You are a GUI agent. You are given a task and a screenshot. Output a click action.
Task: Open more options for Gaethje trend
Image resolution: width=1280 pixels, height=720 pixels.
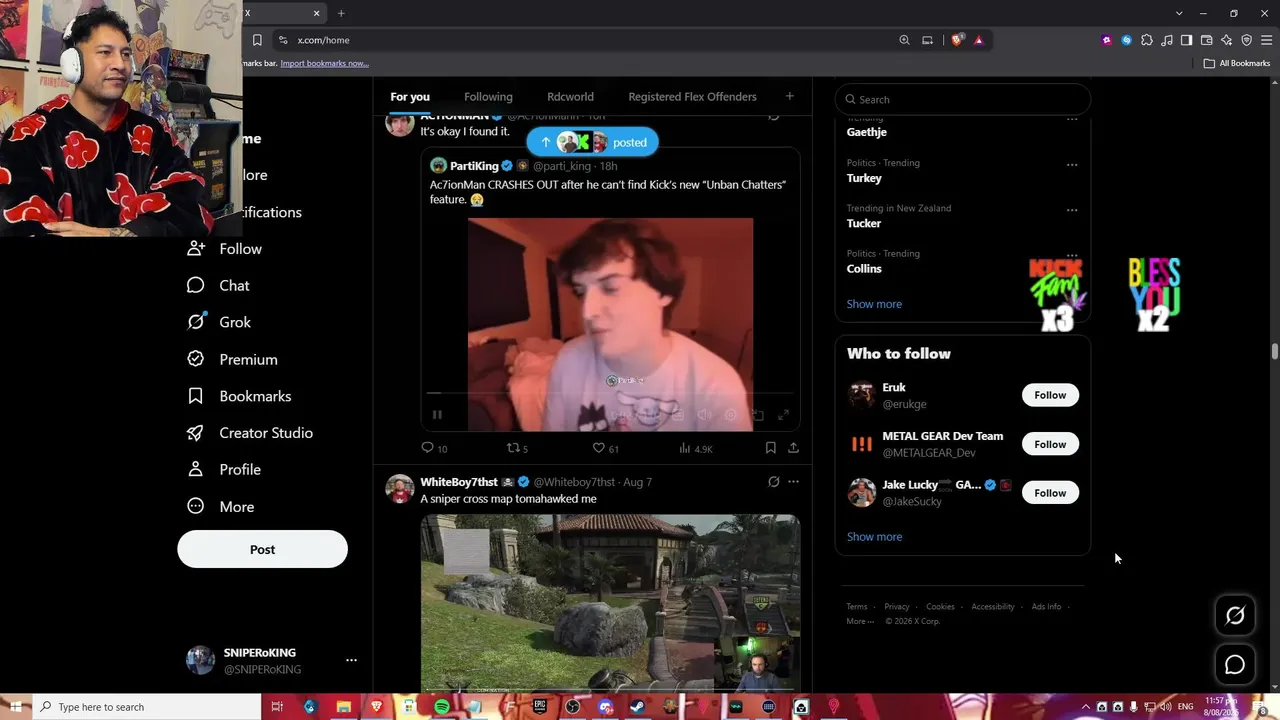(x=1072, y=119)
